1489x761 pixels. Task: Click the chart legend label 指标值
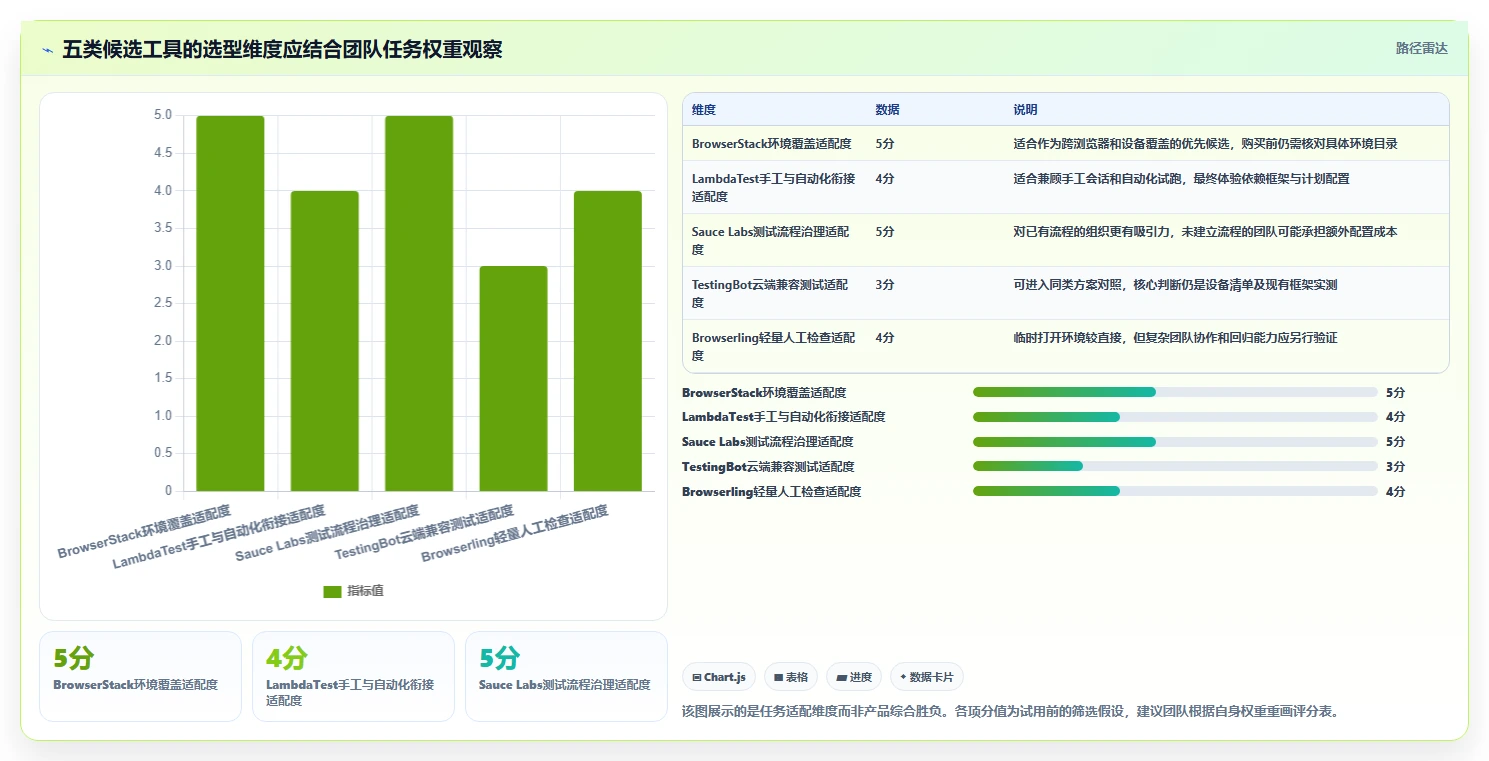tap(365, 591)
